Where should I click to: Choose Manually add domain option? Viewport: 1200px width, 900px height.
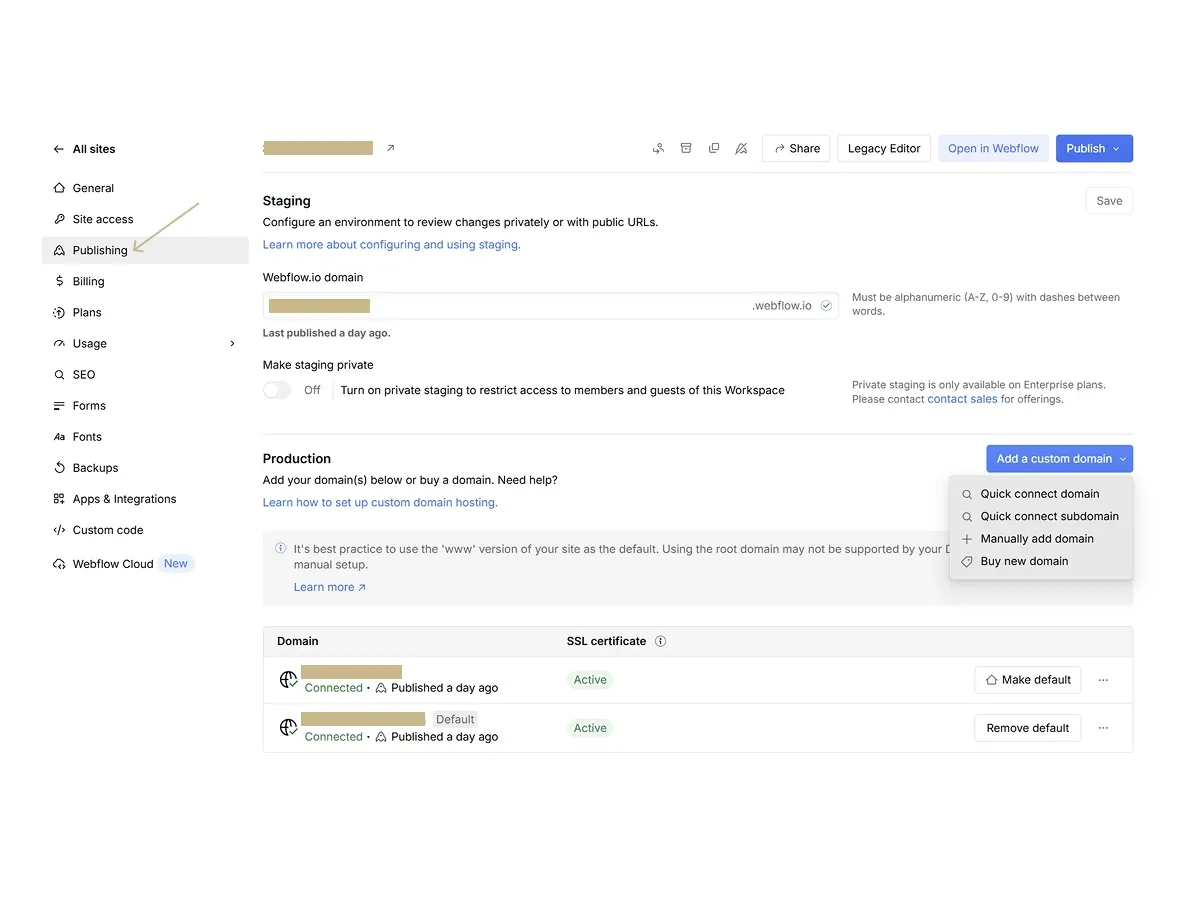[x=1041, y=539]
